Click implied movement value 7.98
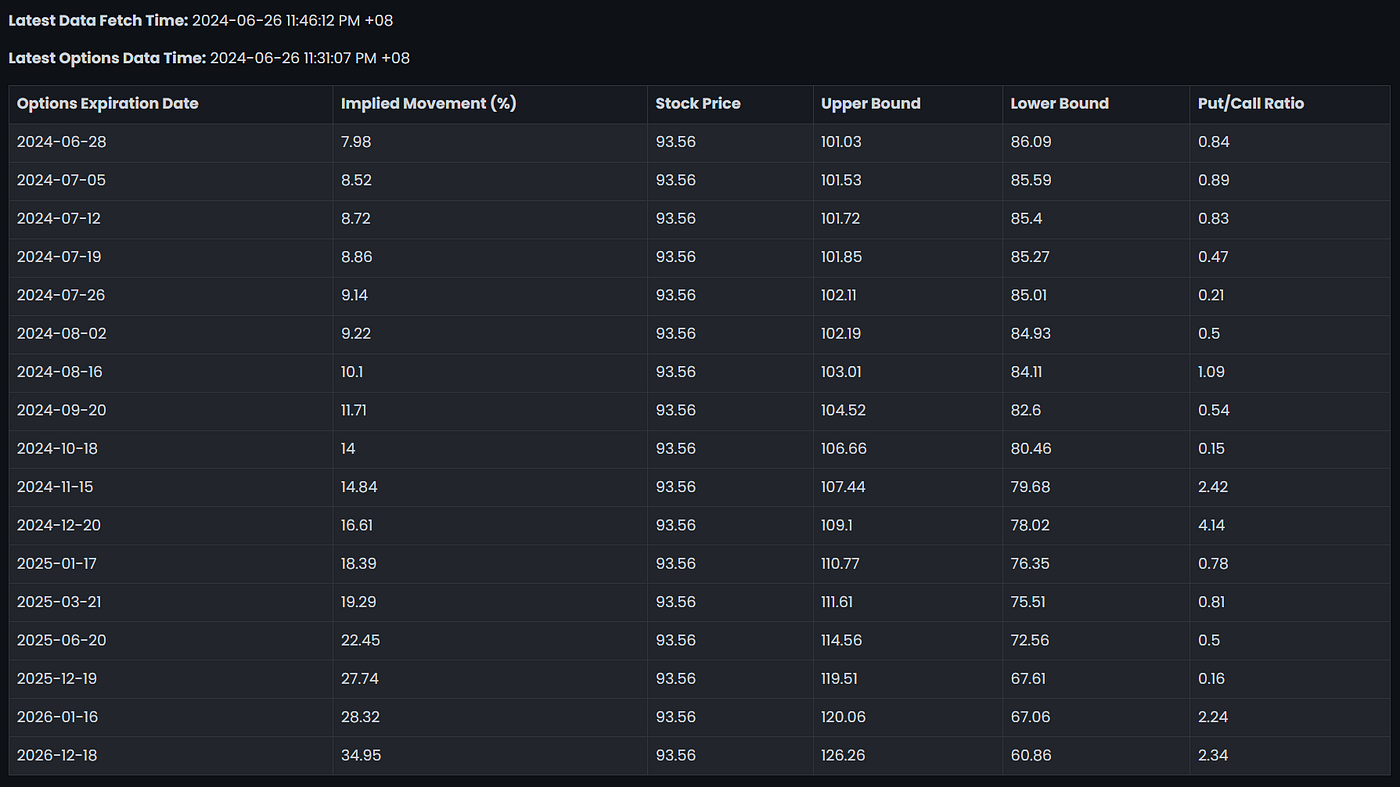1400x787 pixels. pyautogui.click(x=356, y=142)
